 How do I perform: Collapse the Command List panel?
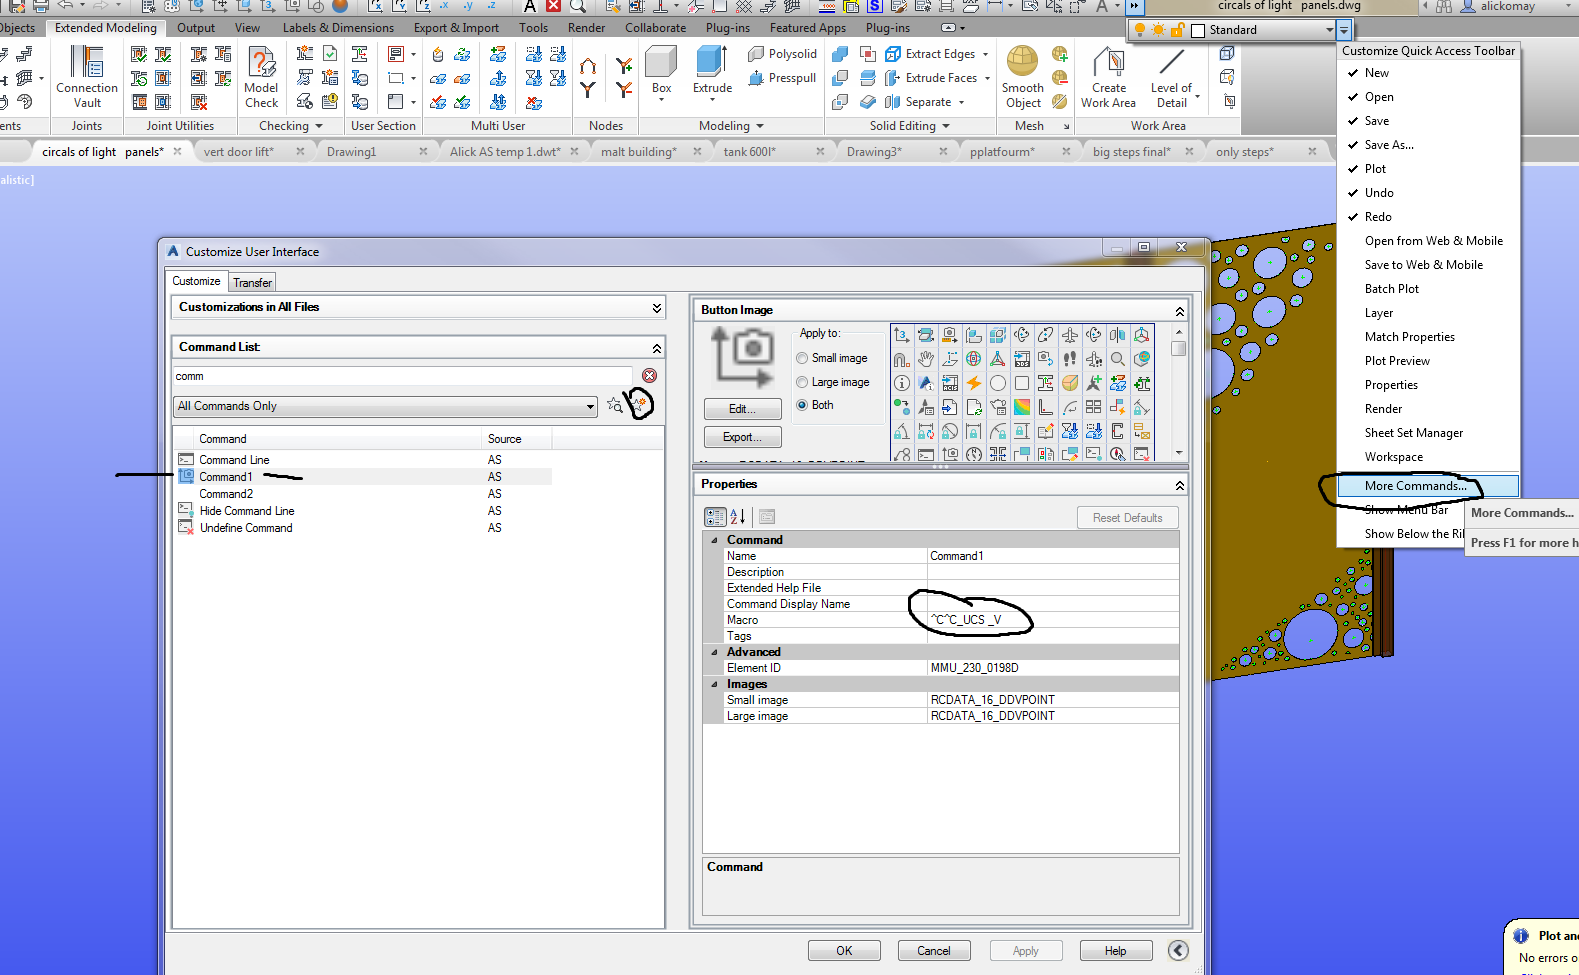coord(656,348)
